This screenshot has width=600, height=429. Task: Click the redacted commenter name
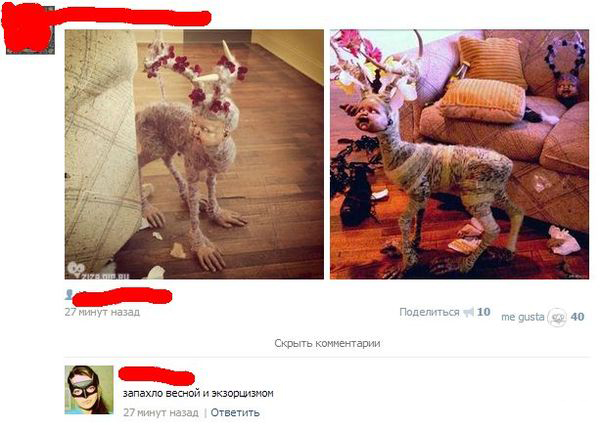[x=157, y=376]
